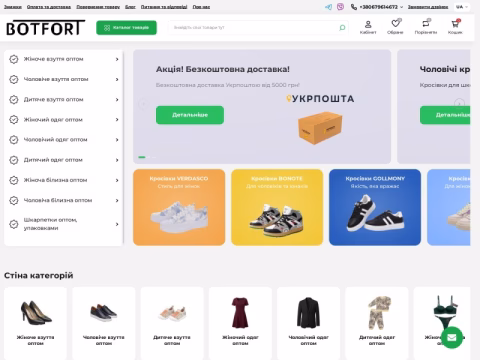Open the Кошик shopping cart icon

click(455, 24)
